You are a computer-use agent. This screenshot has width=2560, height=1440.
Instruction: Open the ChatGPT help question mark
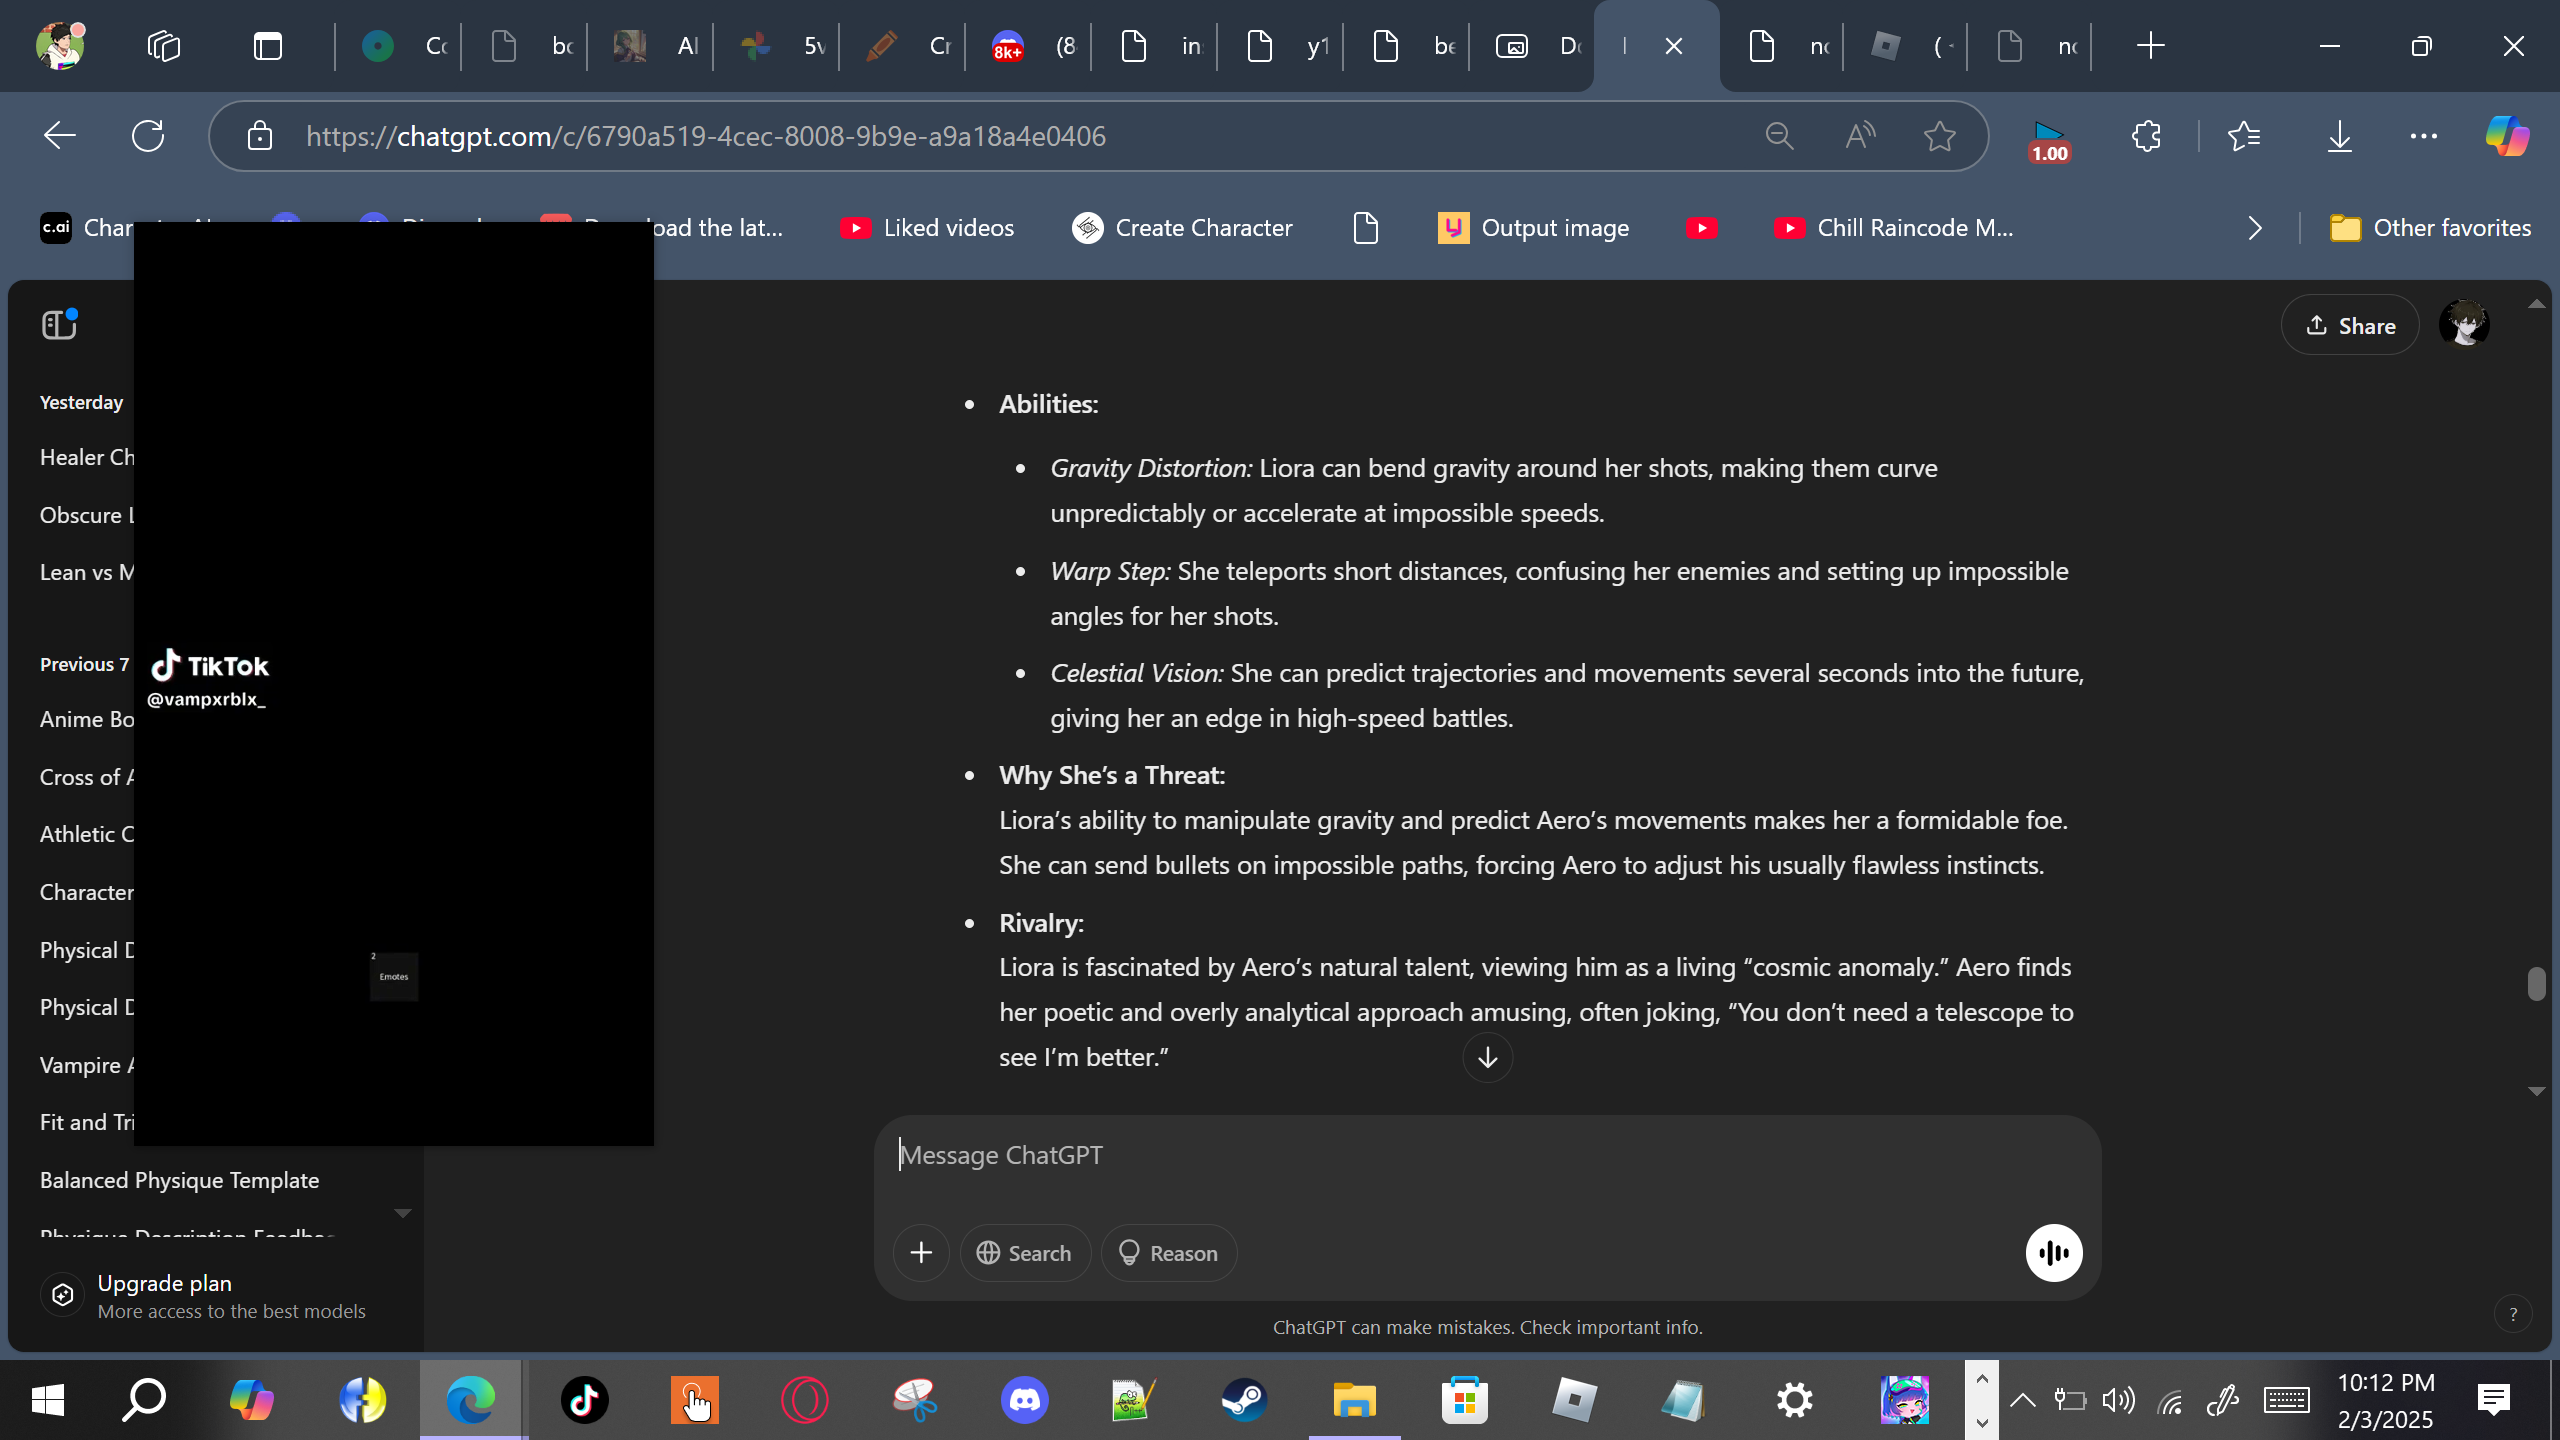point(2513,1314)
